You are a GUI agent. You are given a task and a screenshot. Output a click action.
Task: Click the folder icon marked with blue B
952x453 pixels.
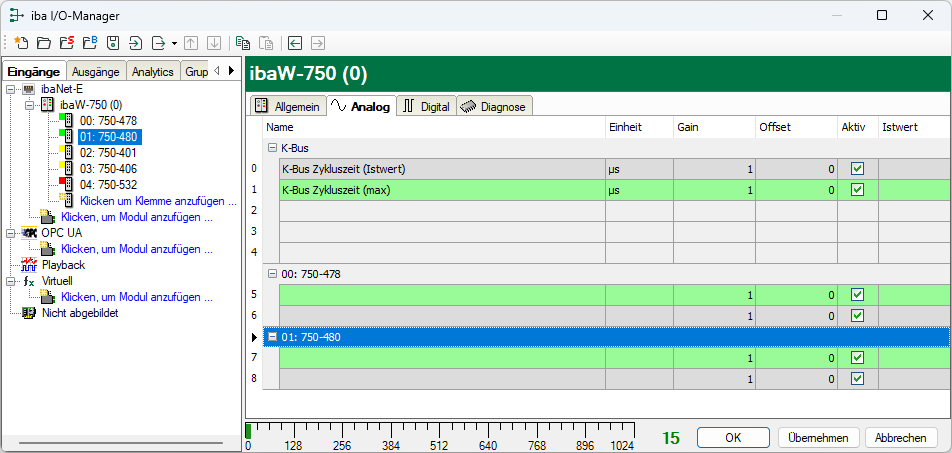point(89,43)
